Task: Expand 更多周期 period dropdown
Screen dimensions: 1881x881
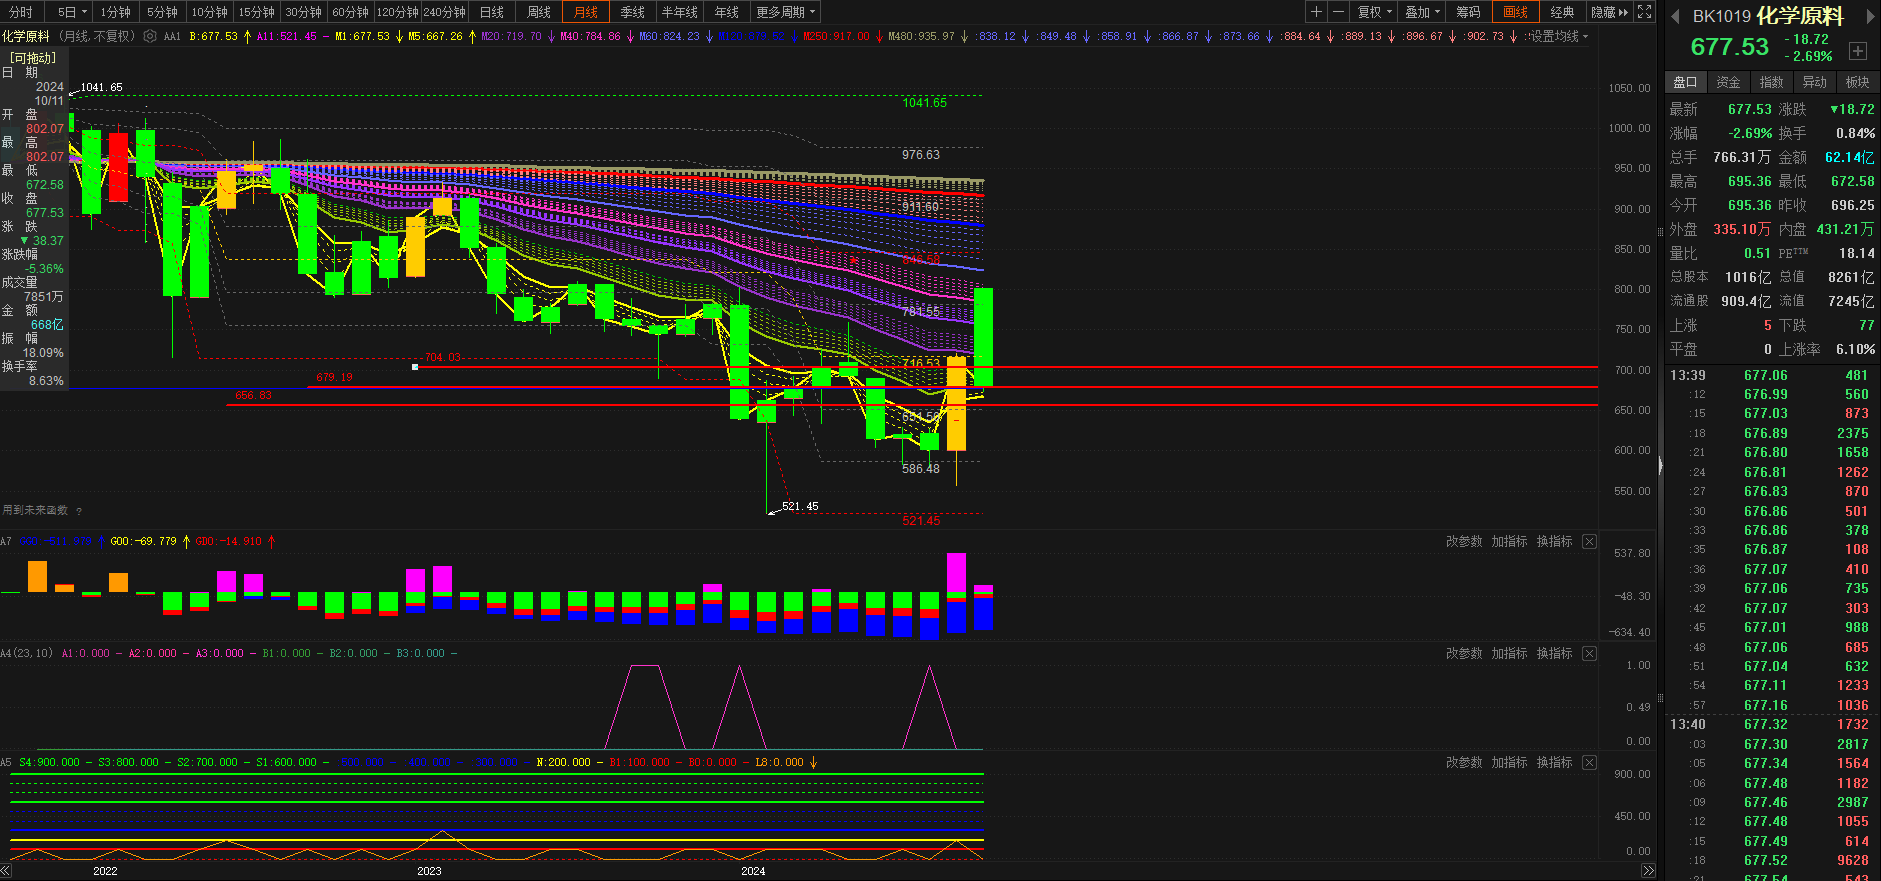Action: tap(786, 12)
